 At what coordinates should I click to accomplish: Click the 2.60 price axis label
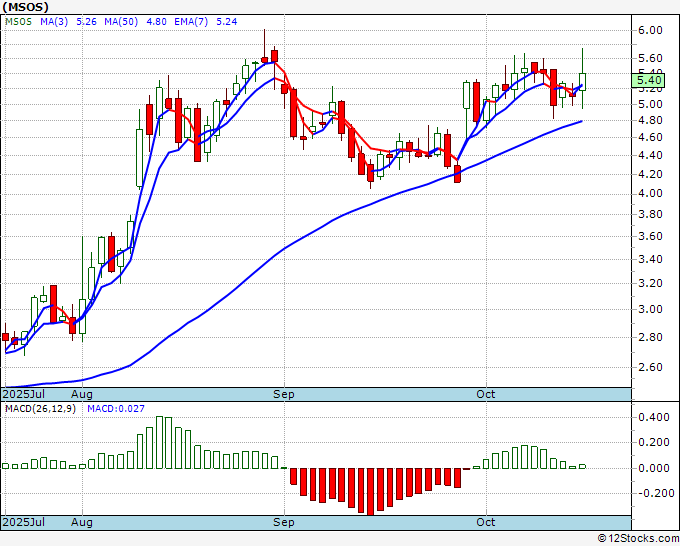pyautogui.click(x=651, y=367)
